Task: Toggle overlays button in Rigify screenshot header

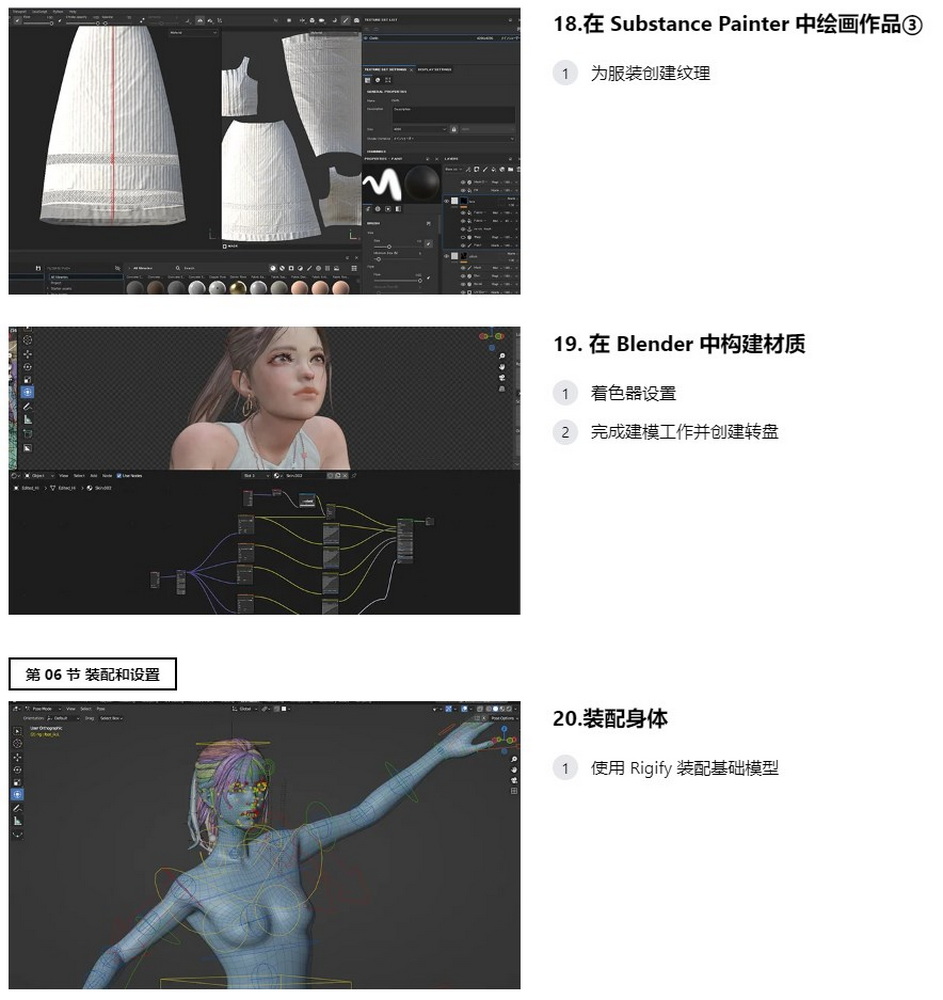Action: pyautogui.click(x=464, y=709)
